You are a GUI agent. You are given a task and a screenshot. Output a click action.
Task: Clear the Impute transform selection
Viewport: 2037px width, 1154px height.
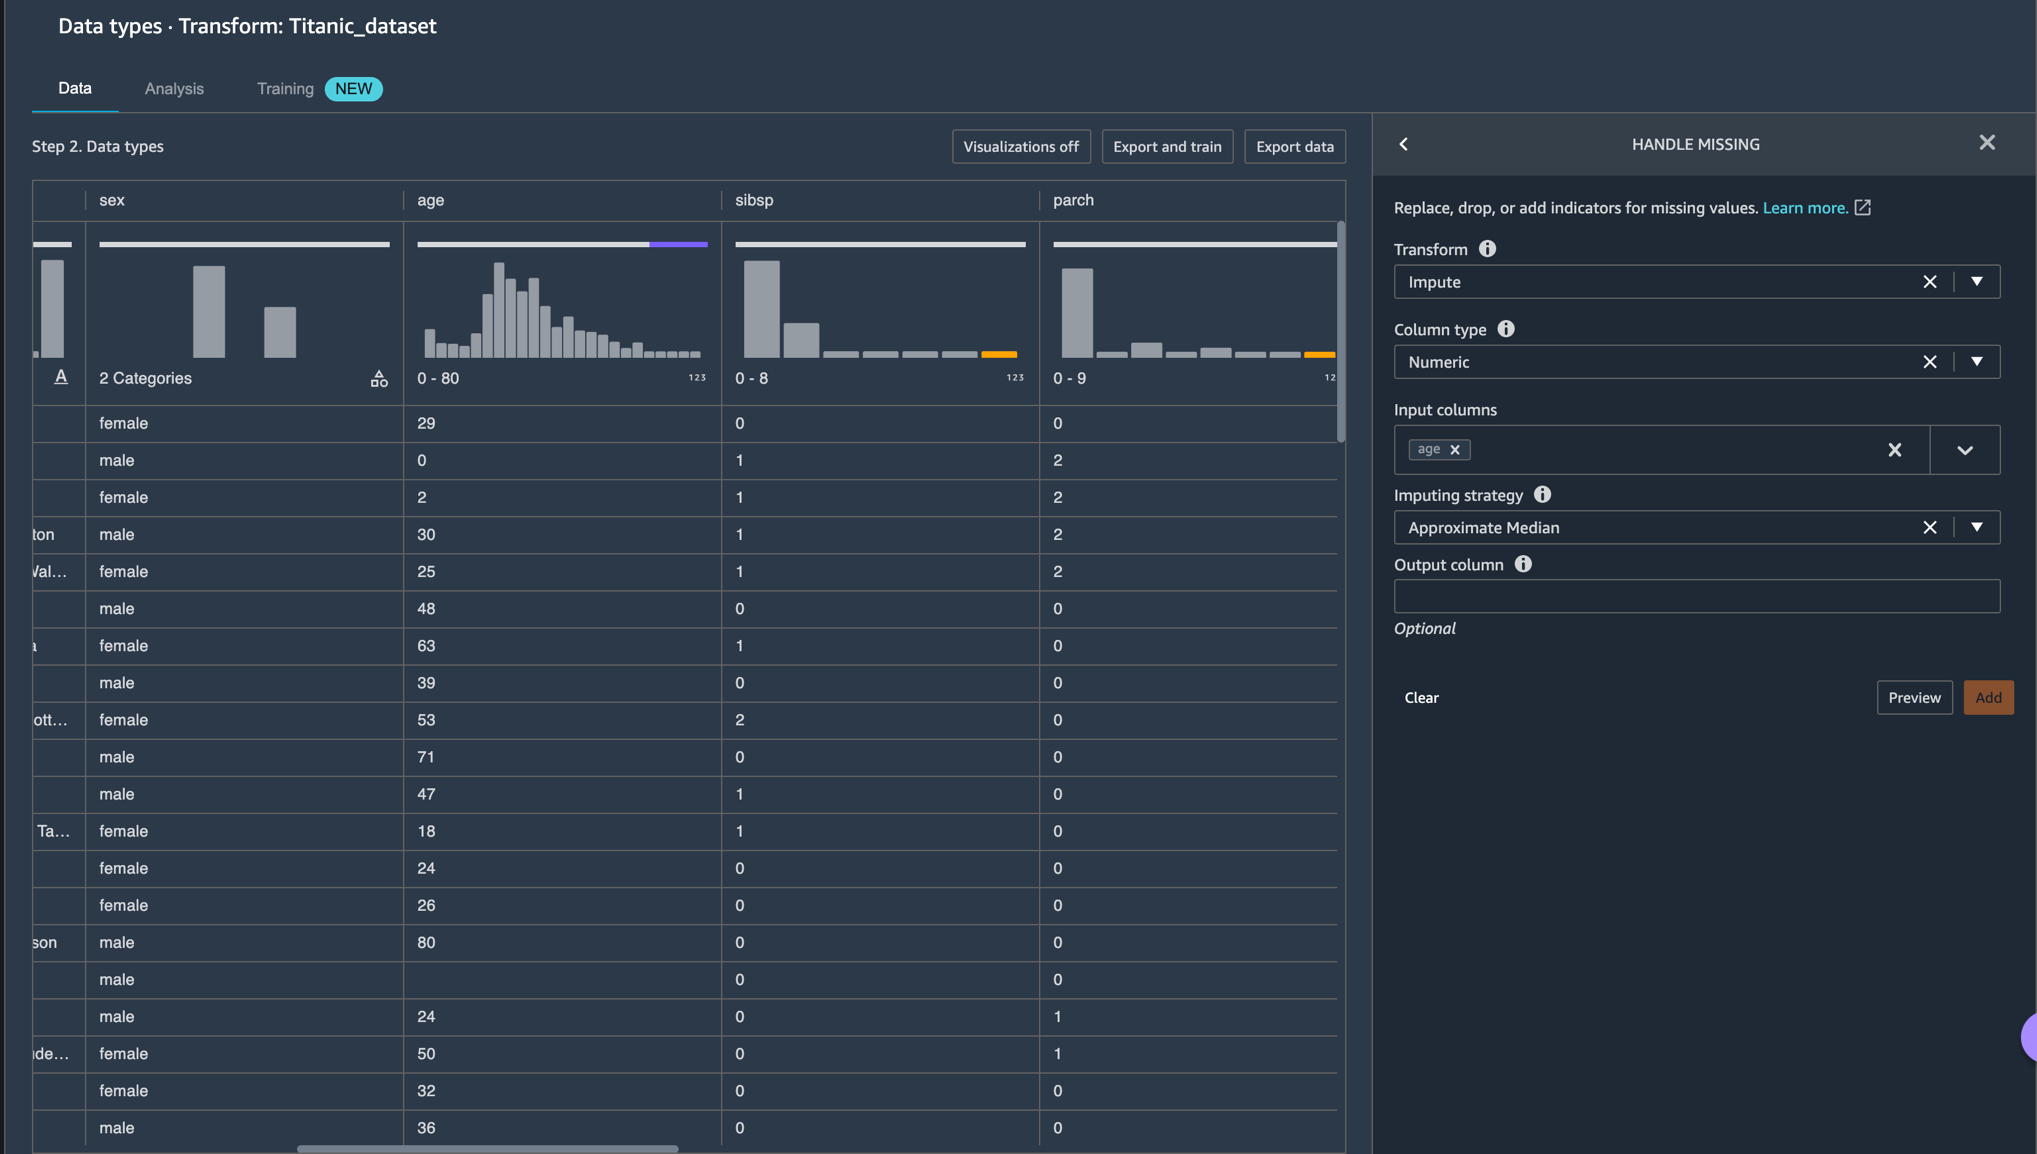pos(1929,282)
